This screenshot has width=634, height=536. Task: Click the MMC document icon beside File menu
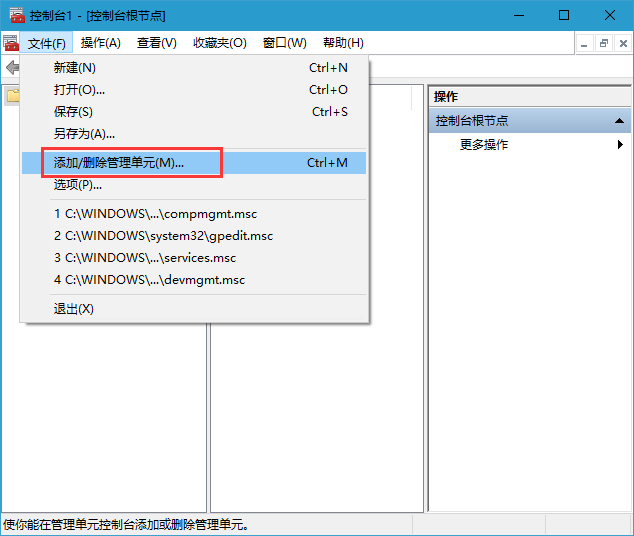[11, 43]
